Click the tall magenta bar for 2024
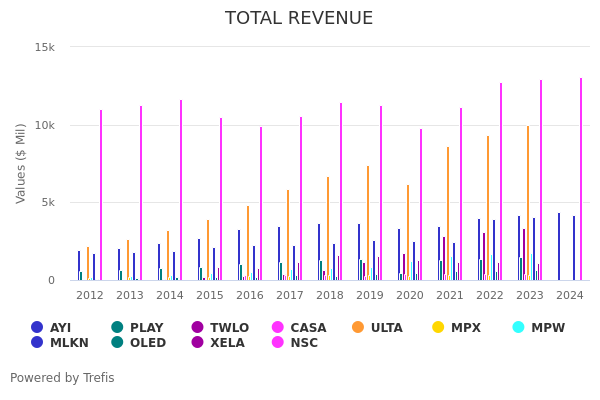600x400 pixels. (x=580, y=180)
